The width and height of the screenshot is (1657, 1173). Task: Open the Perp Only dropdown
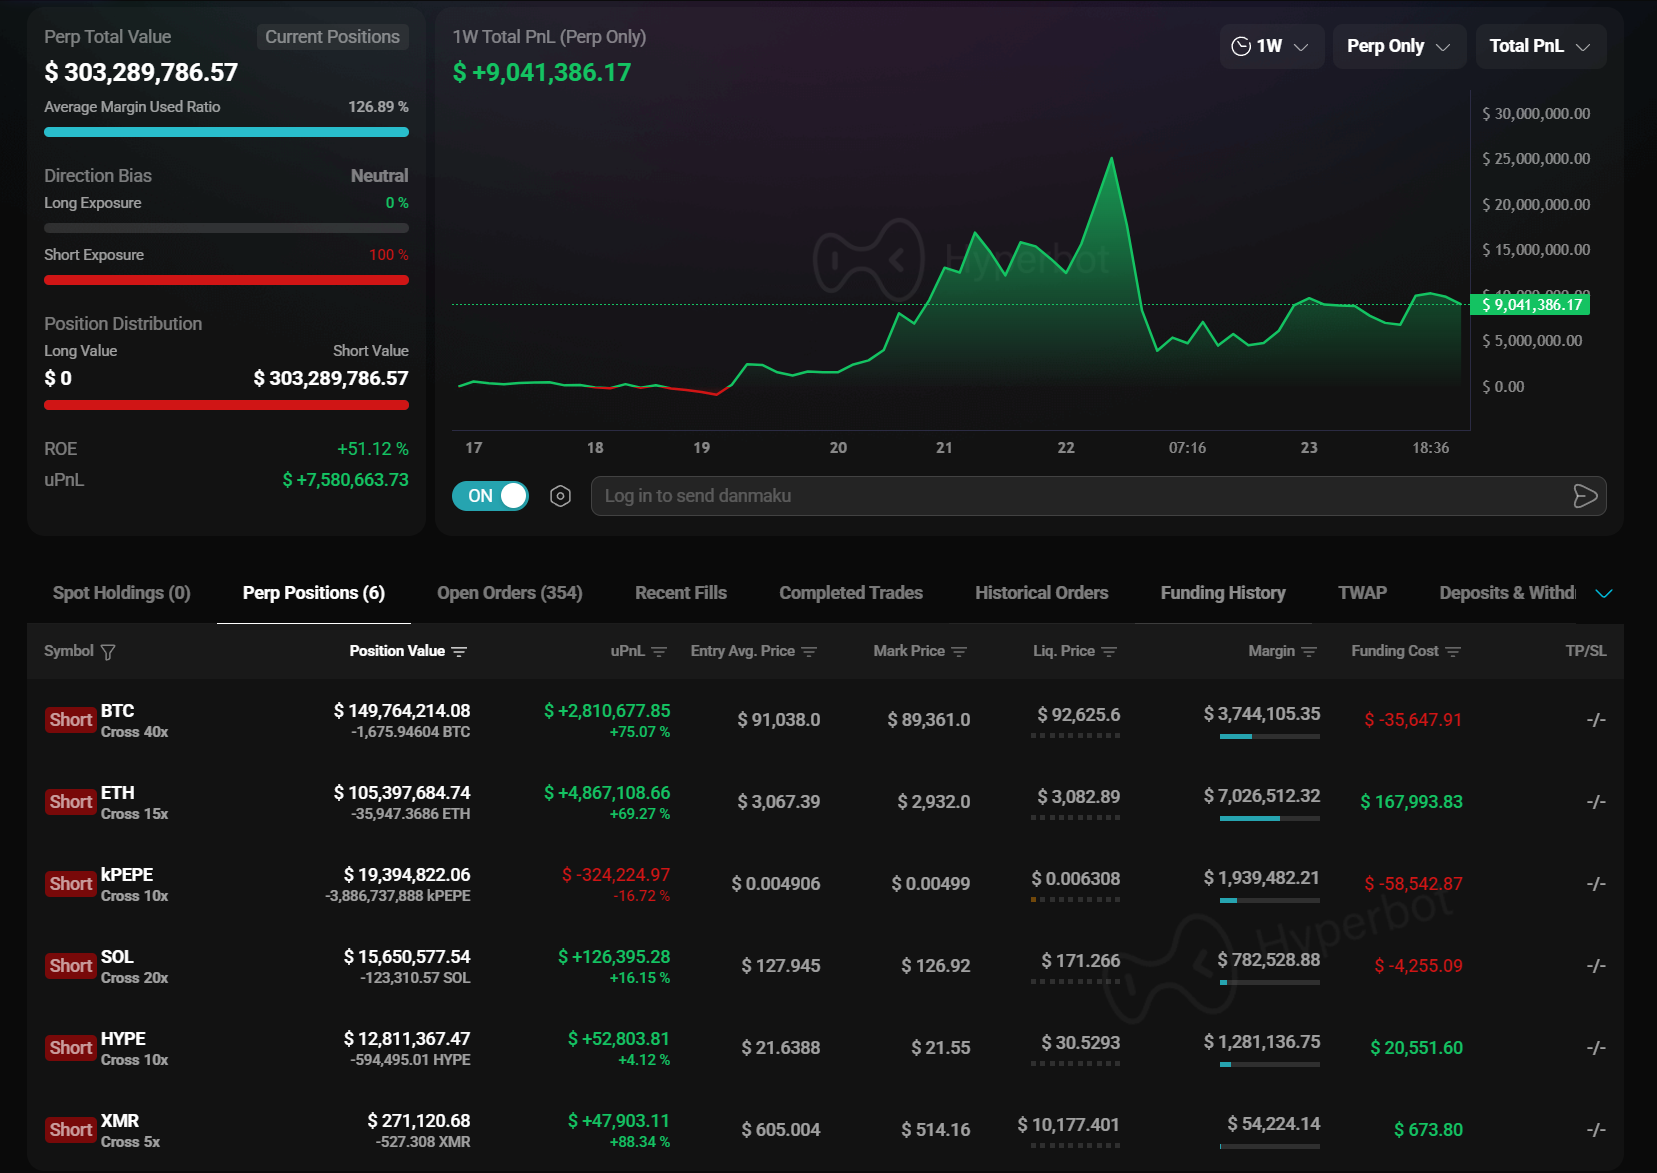coord(1398,47)
